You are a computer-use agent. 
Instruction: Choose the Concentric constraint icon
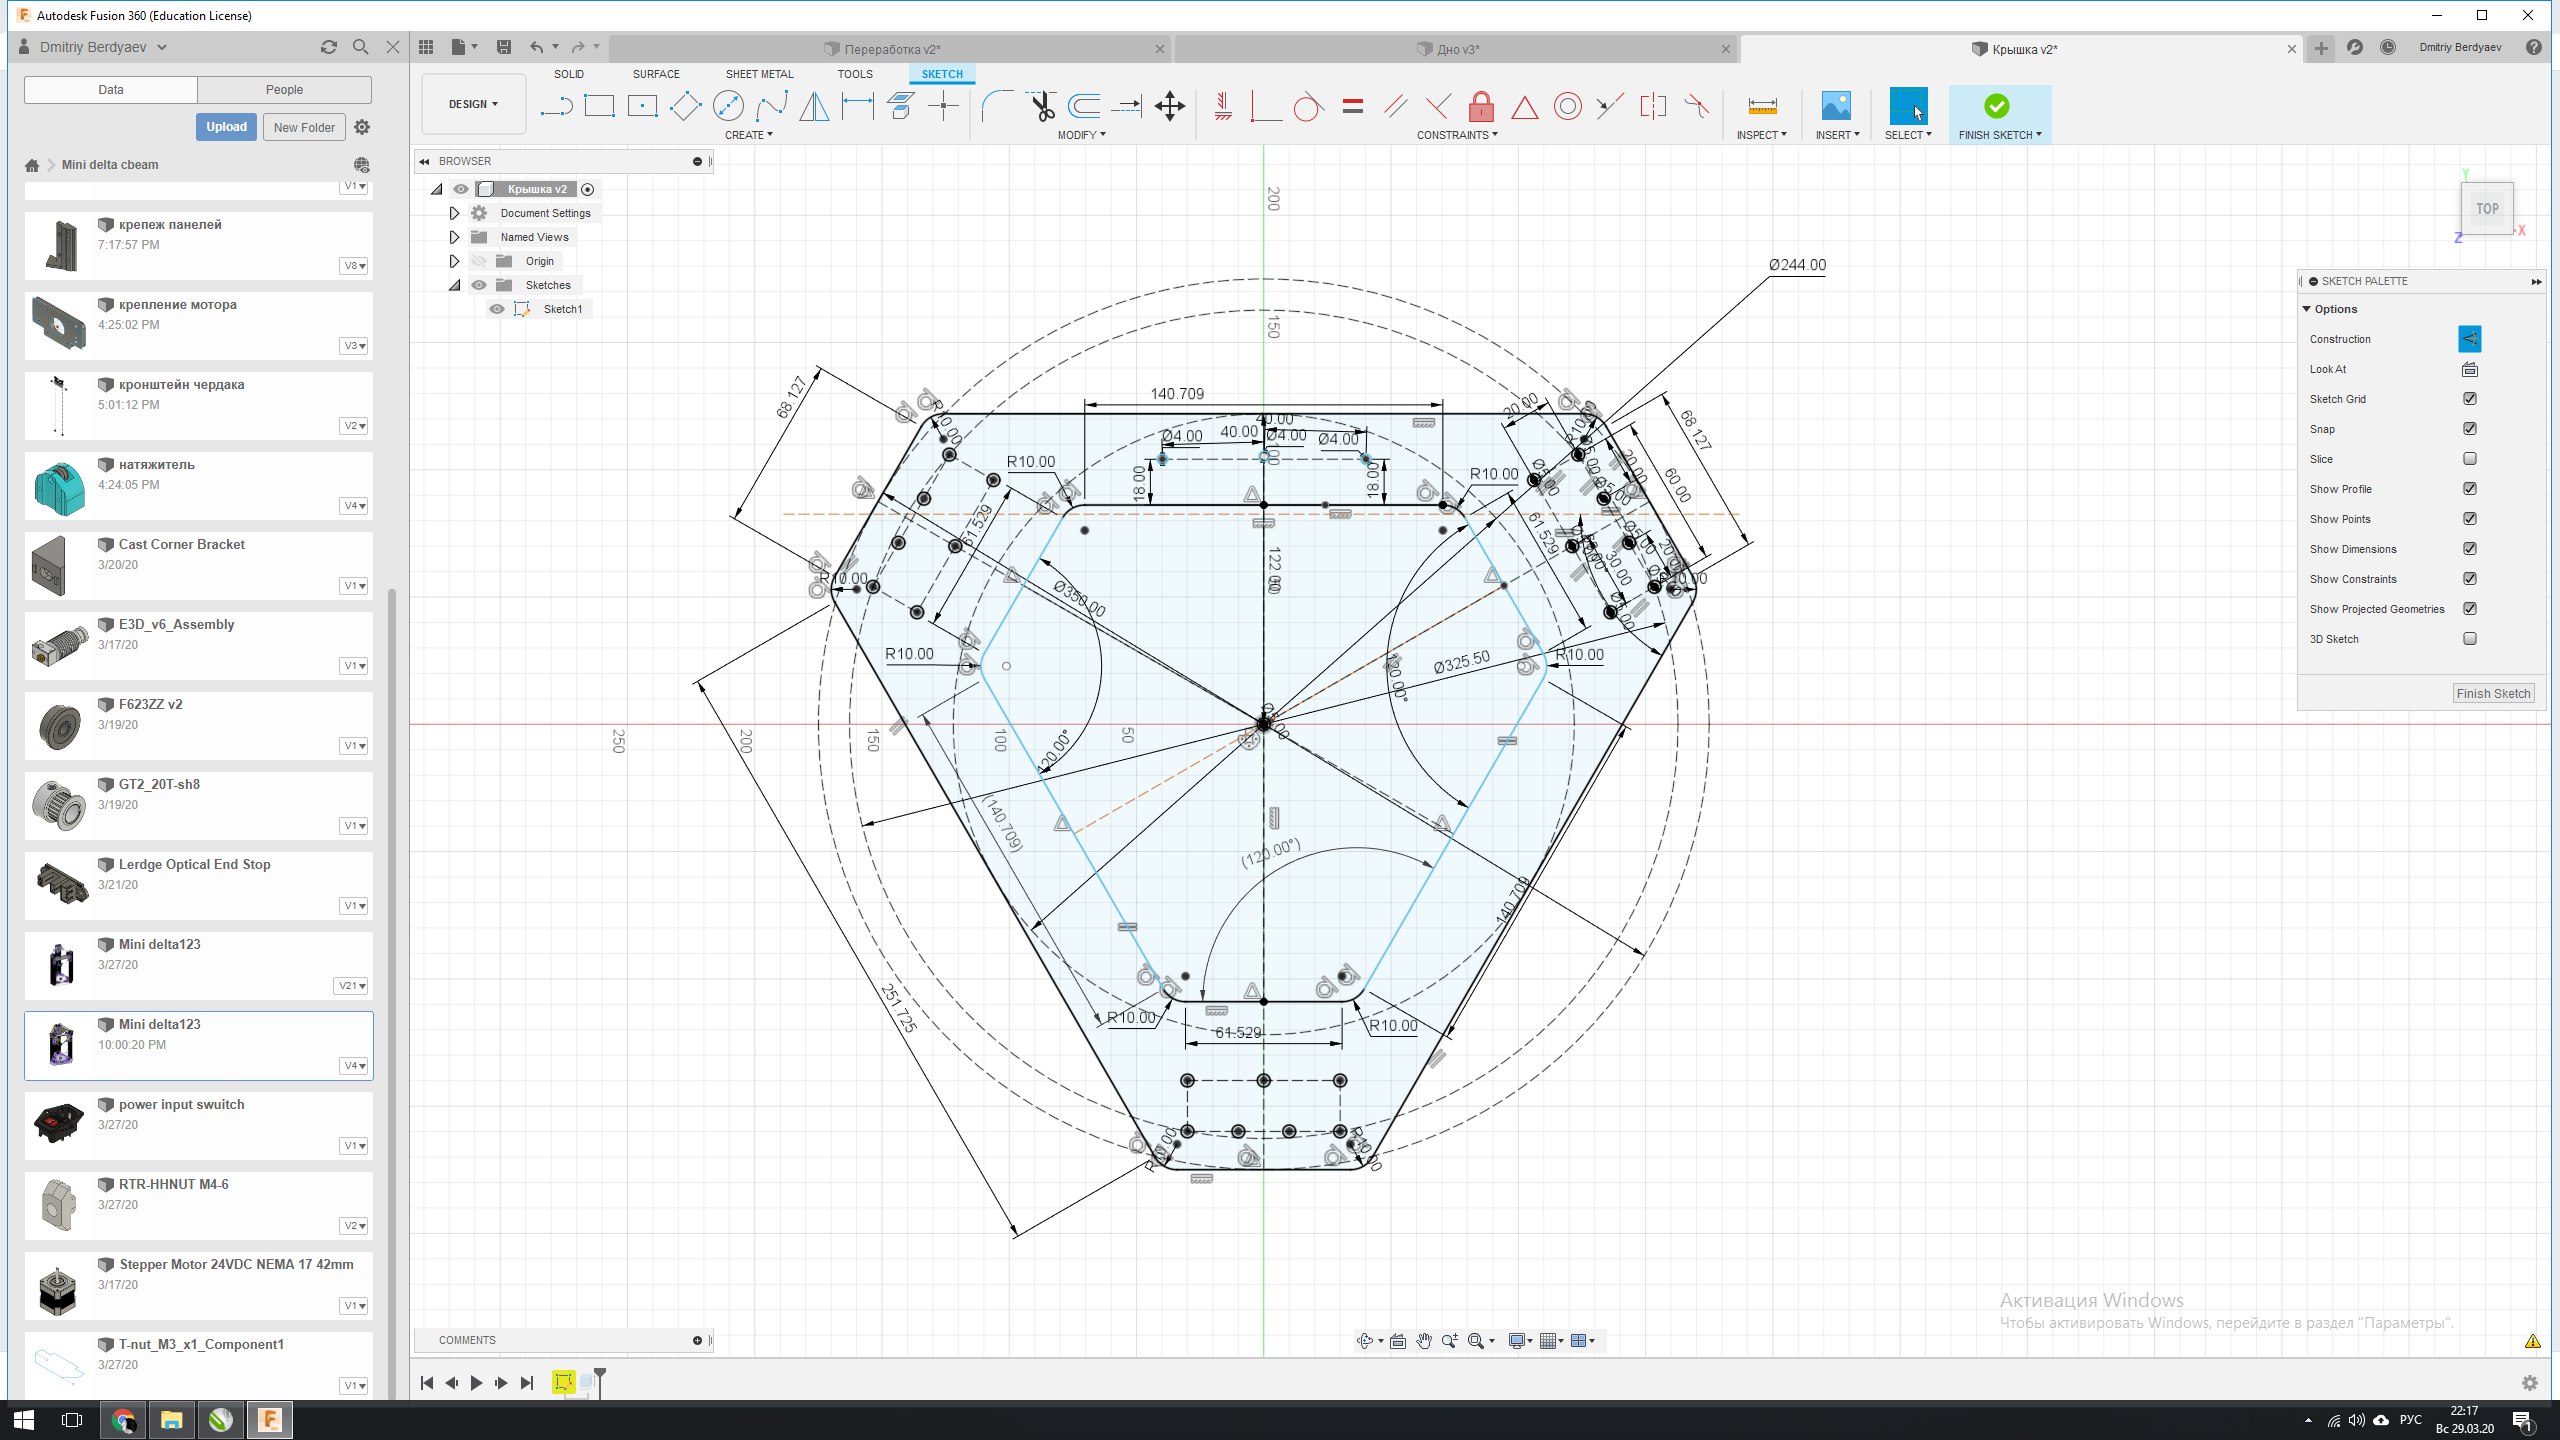(1567, 106)
